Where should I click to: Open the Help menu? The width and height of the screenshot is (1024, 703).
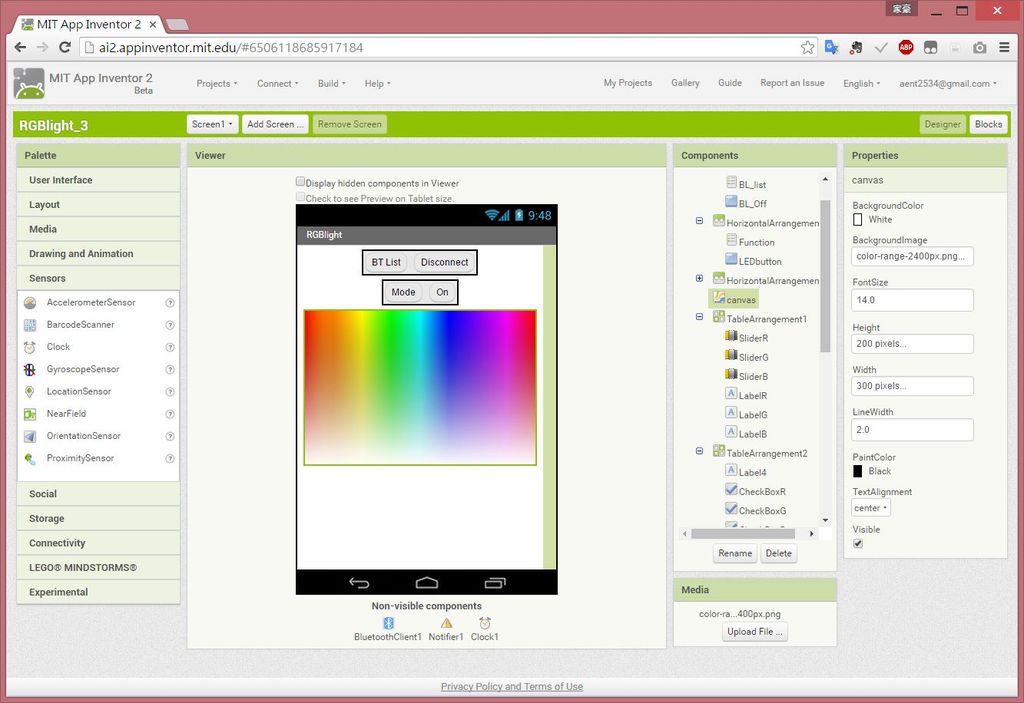[x=377, y=83]
